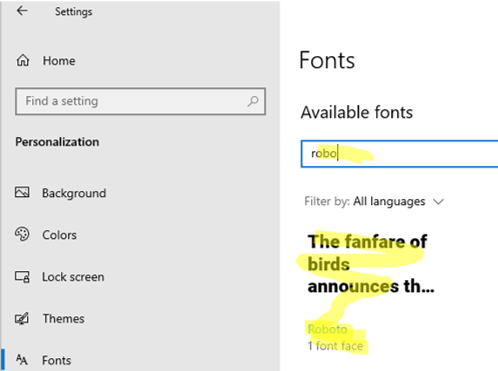
Task: Click the Settings window title text
Action: pyautogui.click(x=73, y=12)
